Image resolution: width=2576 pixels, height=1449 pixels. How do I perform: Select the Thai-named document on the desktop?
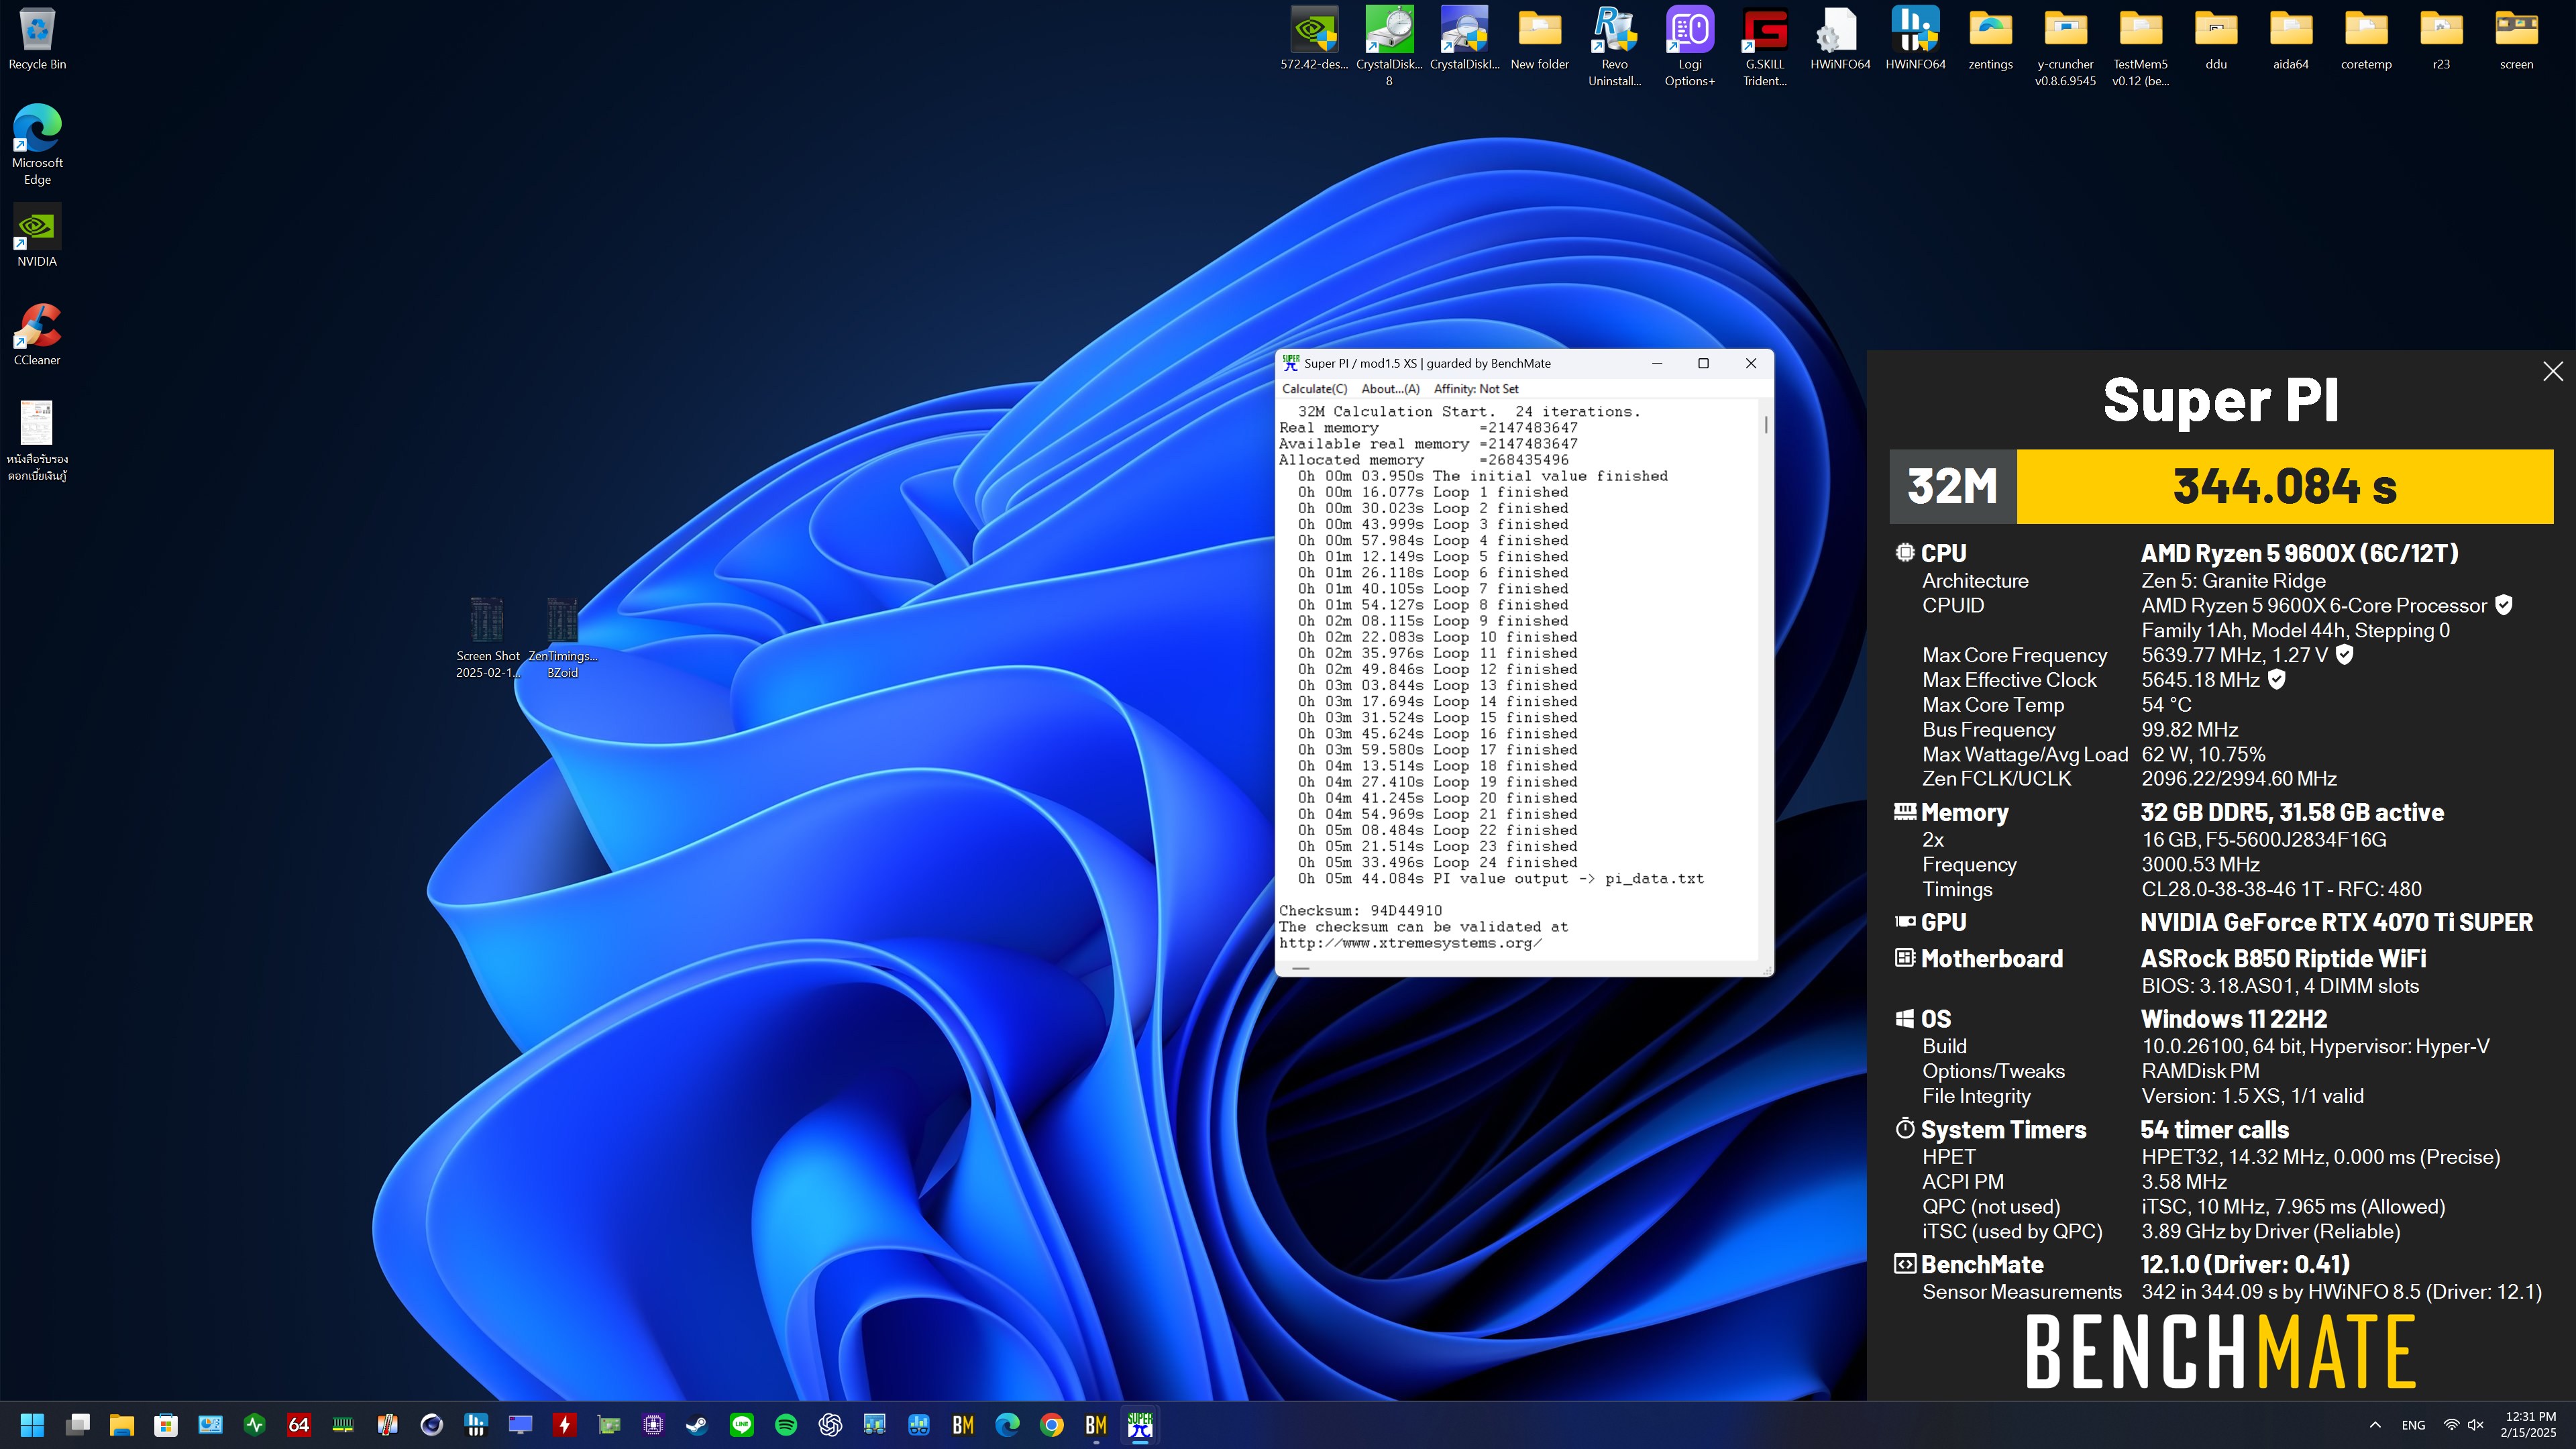point(37,441)
